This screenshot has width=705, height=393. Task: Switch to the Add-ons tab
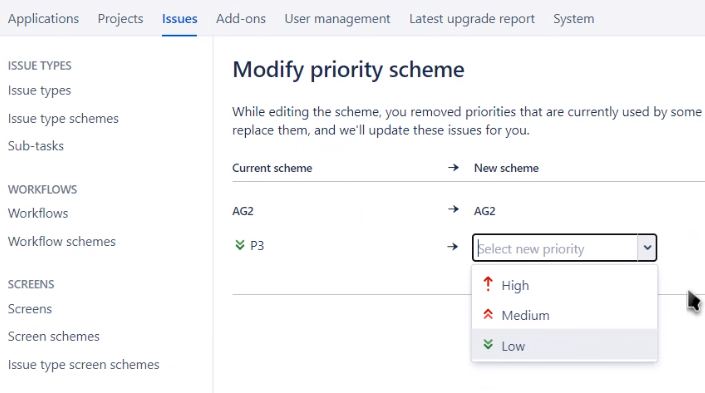point(241,18)
